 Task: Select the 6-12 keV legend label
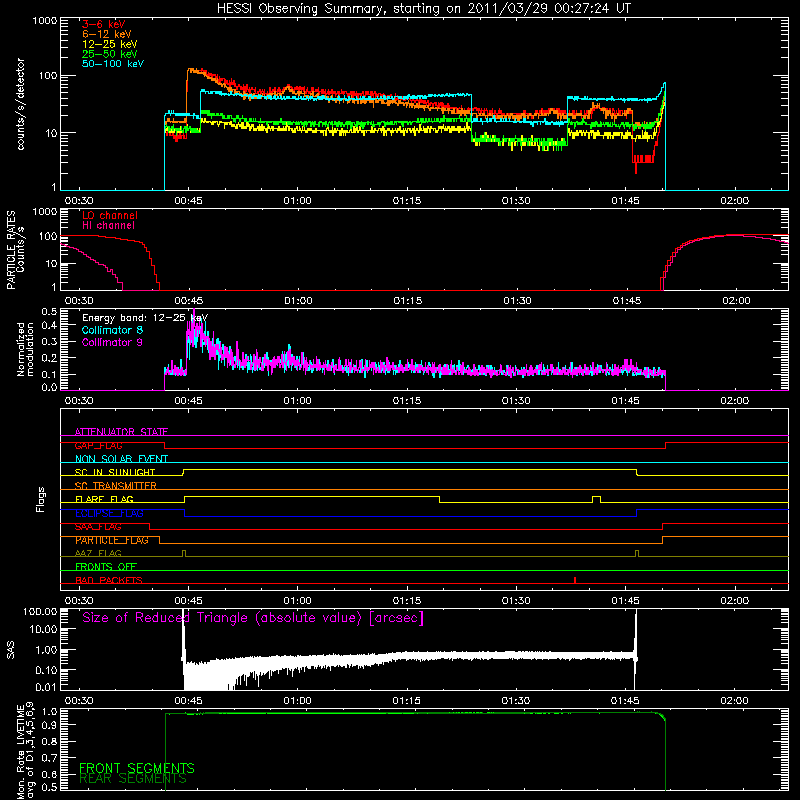click(x=107, y=34)
